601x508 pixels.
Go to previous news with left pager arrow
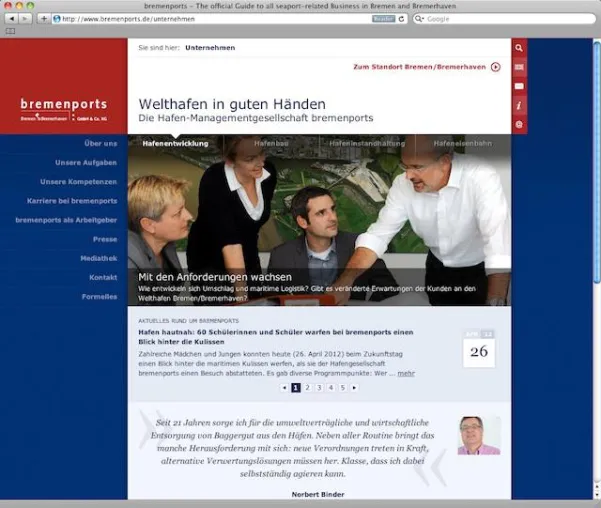pyautogui.click(x=284, y=388)
